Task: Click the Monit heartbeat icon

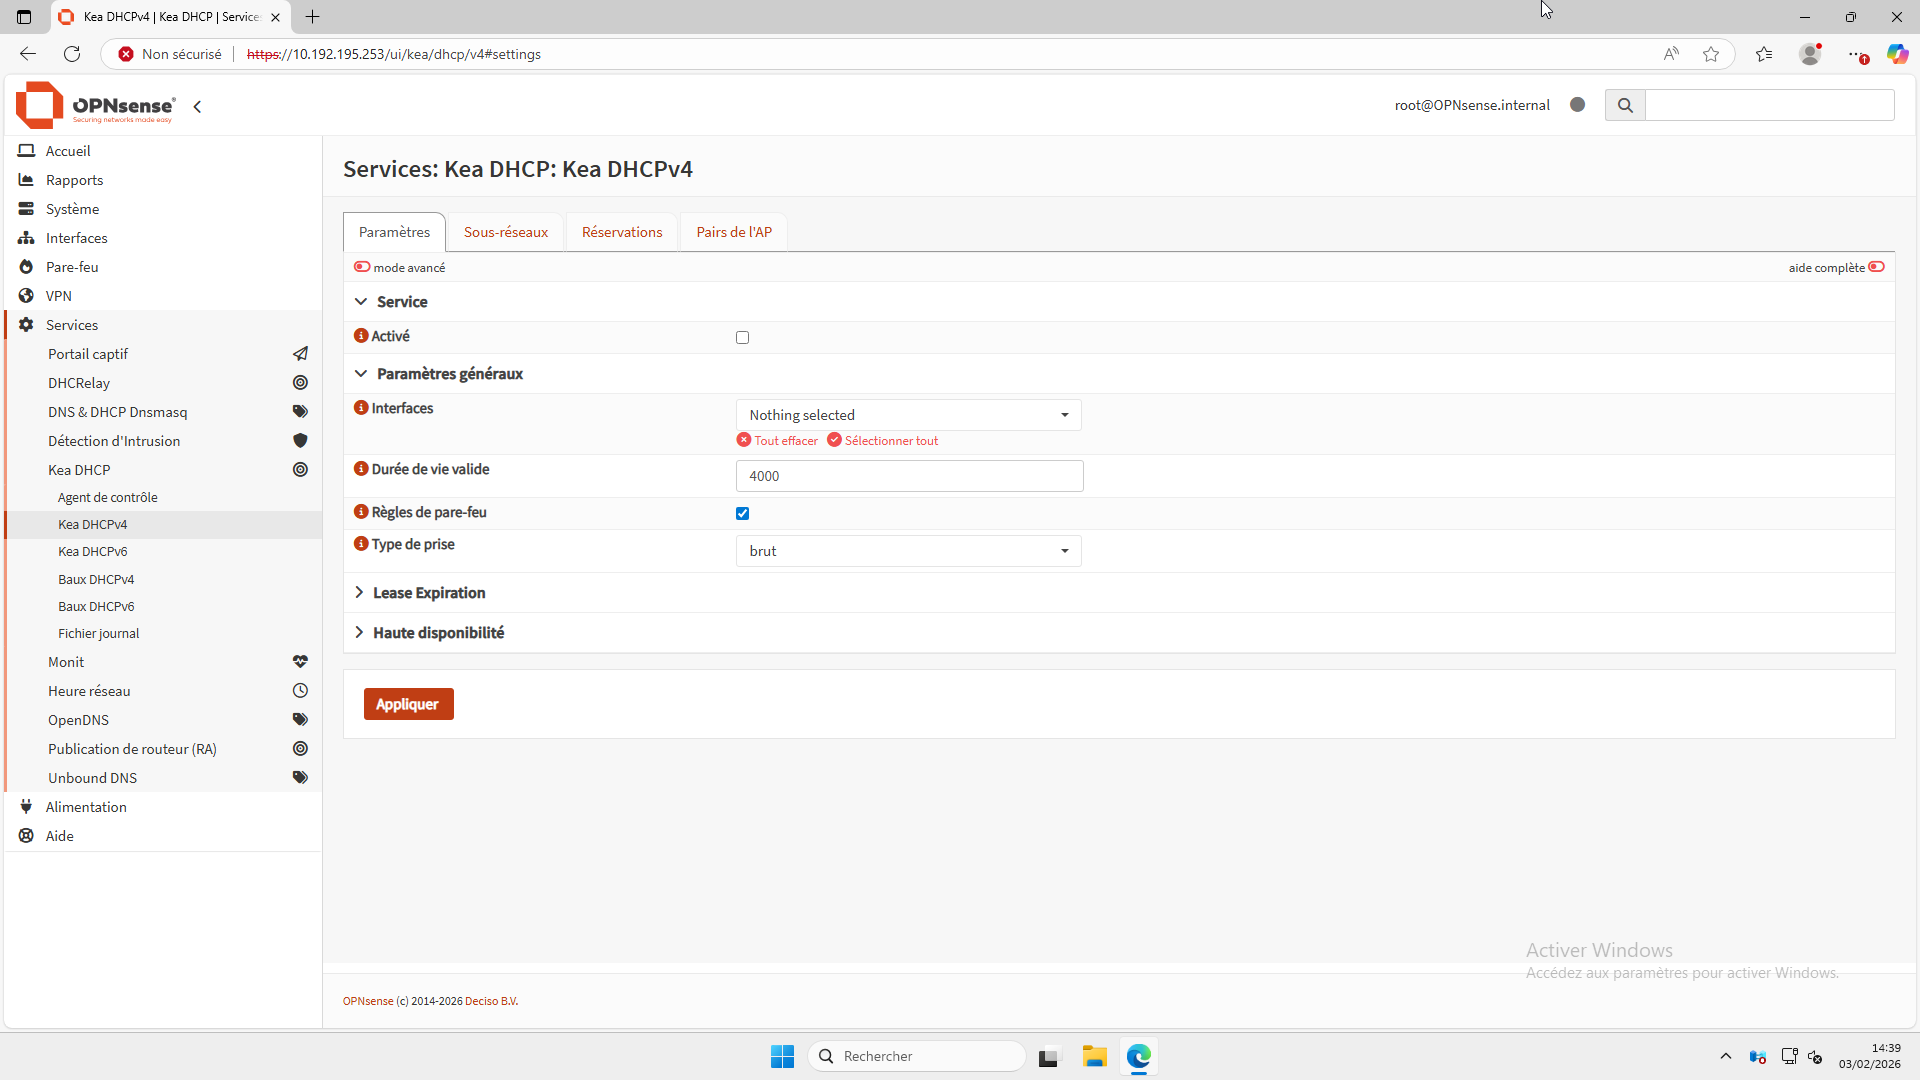Action: [x=300, y=662]
